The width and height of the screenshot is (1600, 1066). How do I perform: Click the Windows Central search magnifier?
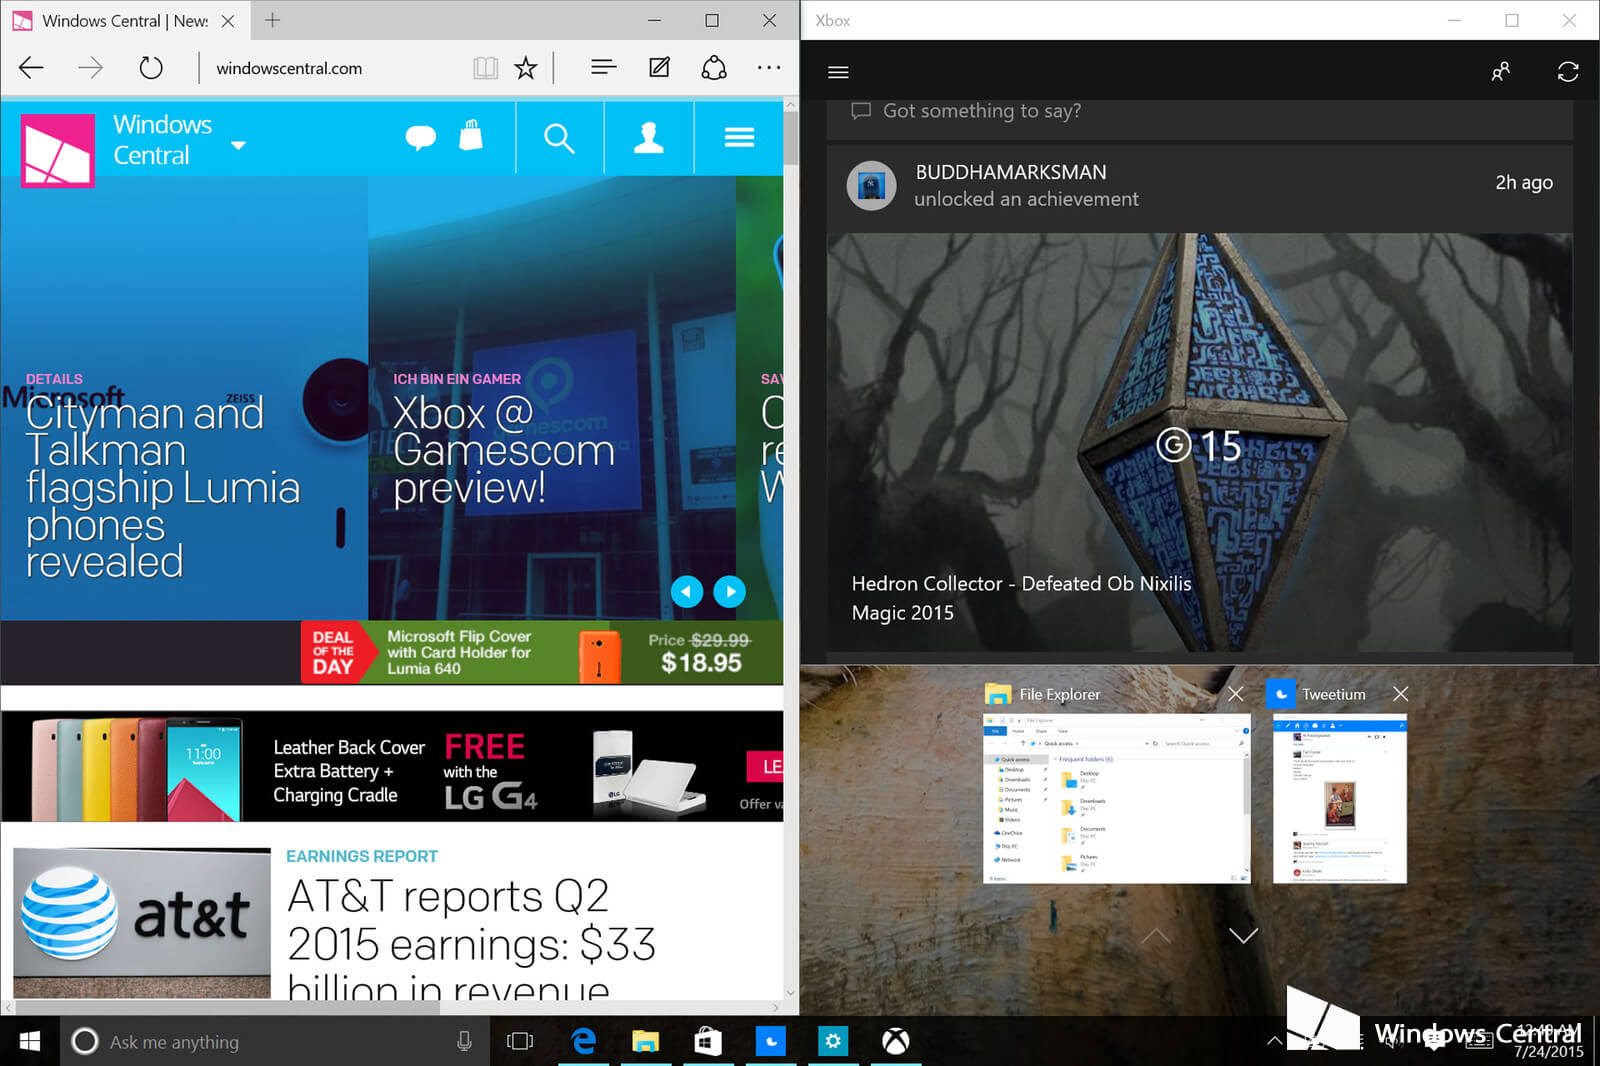coord(559,138)
